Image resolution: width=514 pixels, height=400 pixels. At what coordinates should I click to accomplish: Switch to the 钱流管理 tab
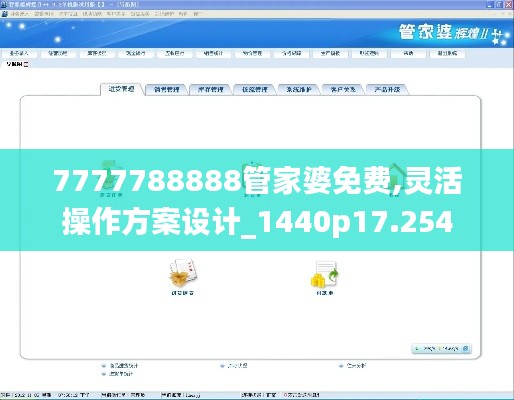[x=255, y=89]
